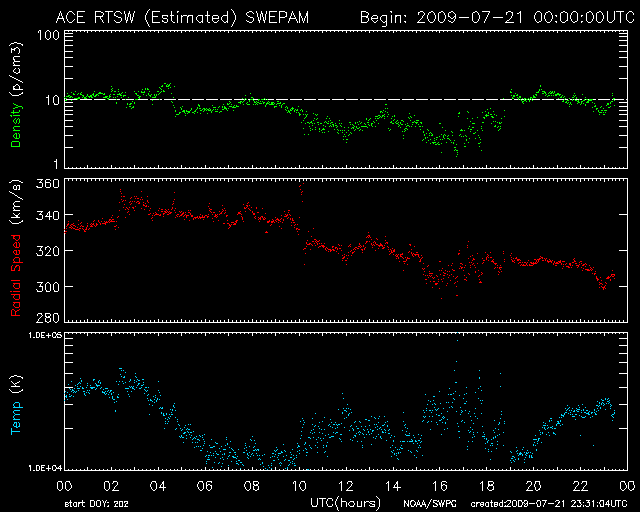Click the 'Begin: 2009-07-21 00:00:00UTC' text
This screenshot has height=512, width=640.
coord(497,18)
